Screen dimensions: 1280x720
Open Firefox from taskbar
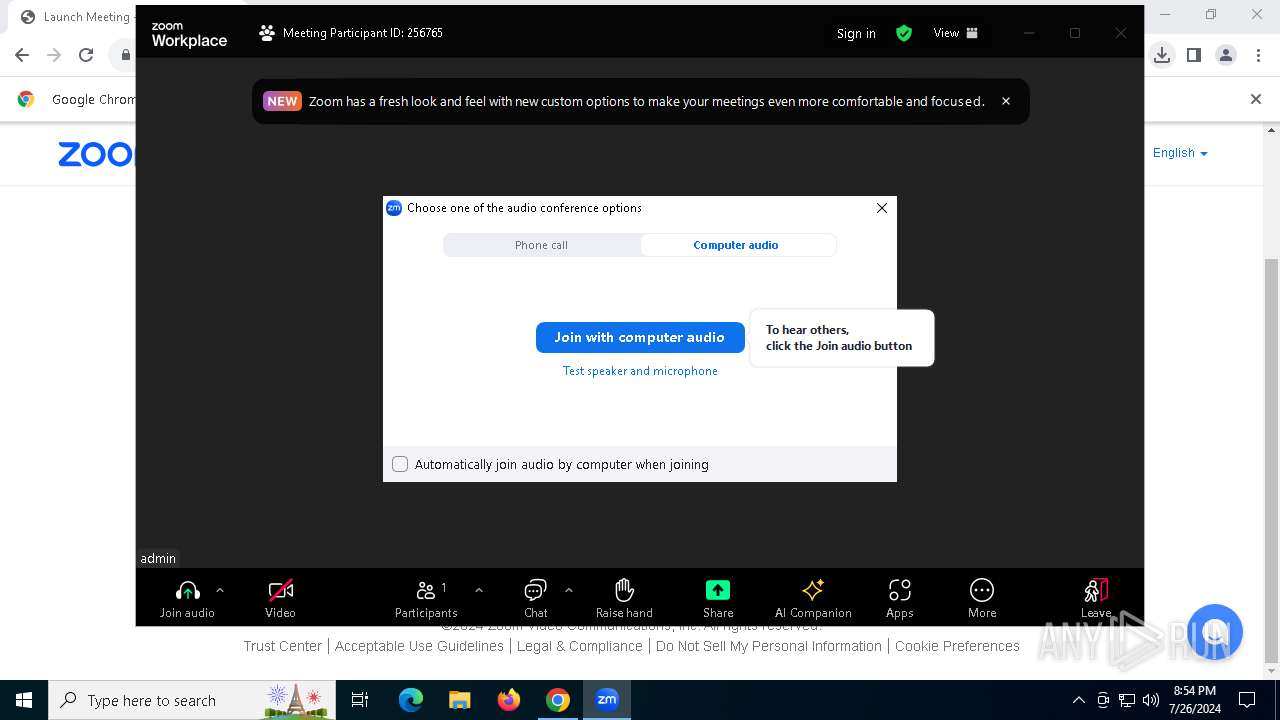pyautogui.click(x=509, y=700)
